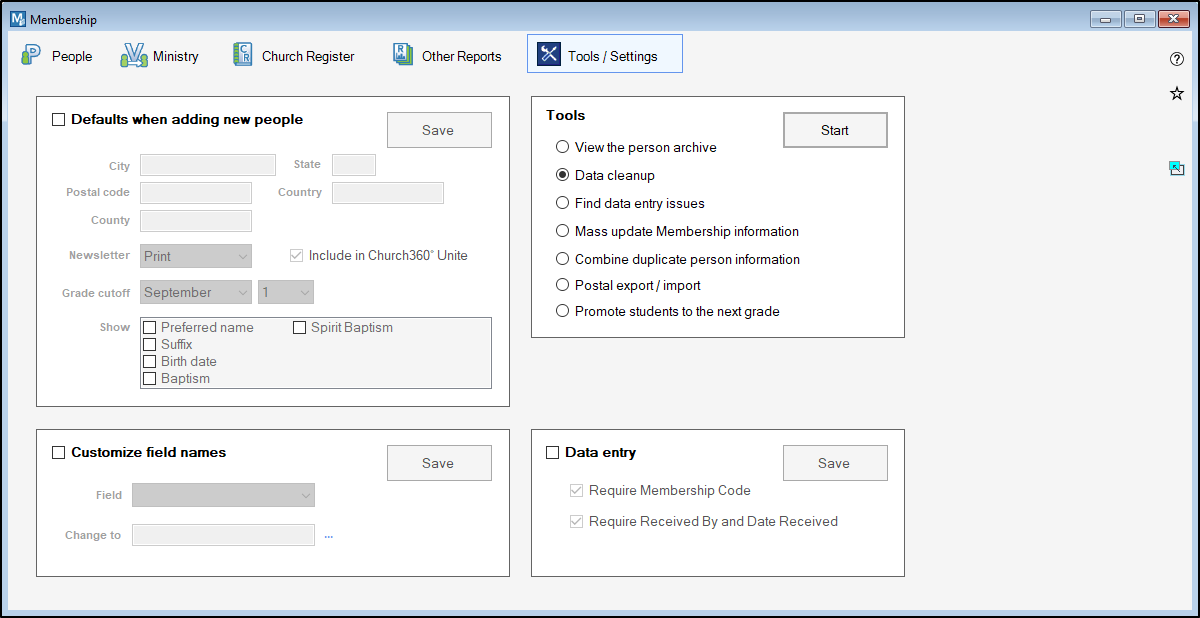Viewport: 1200px width, 618px height.
Task: Enable Defaults when adding new people checkbox
Action: click(59, 120)
